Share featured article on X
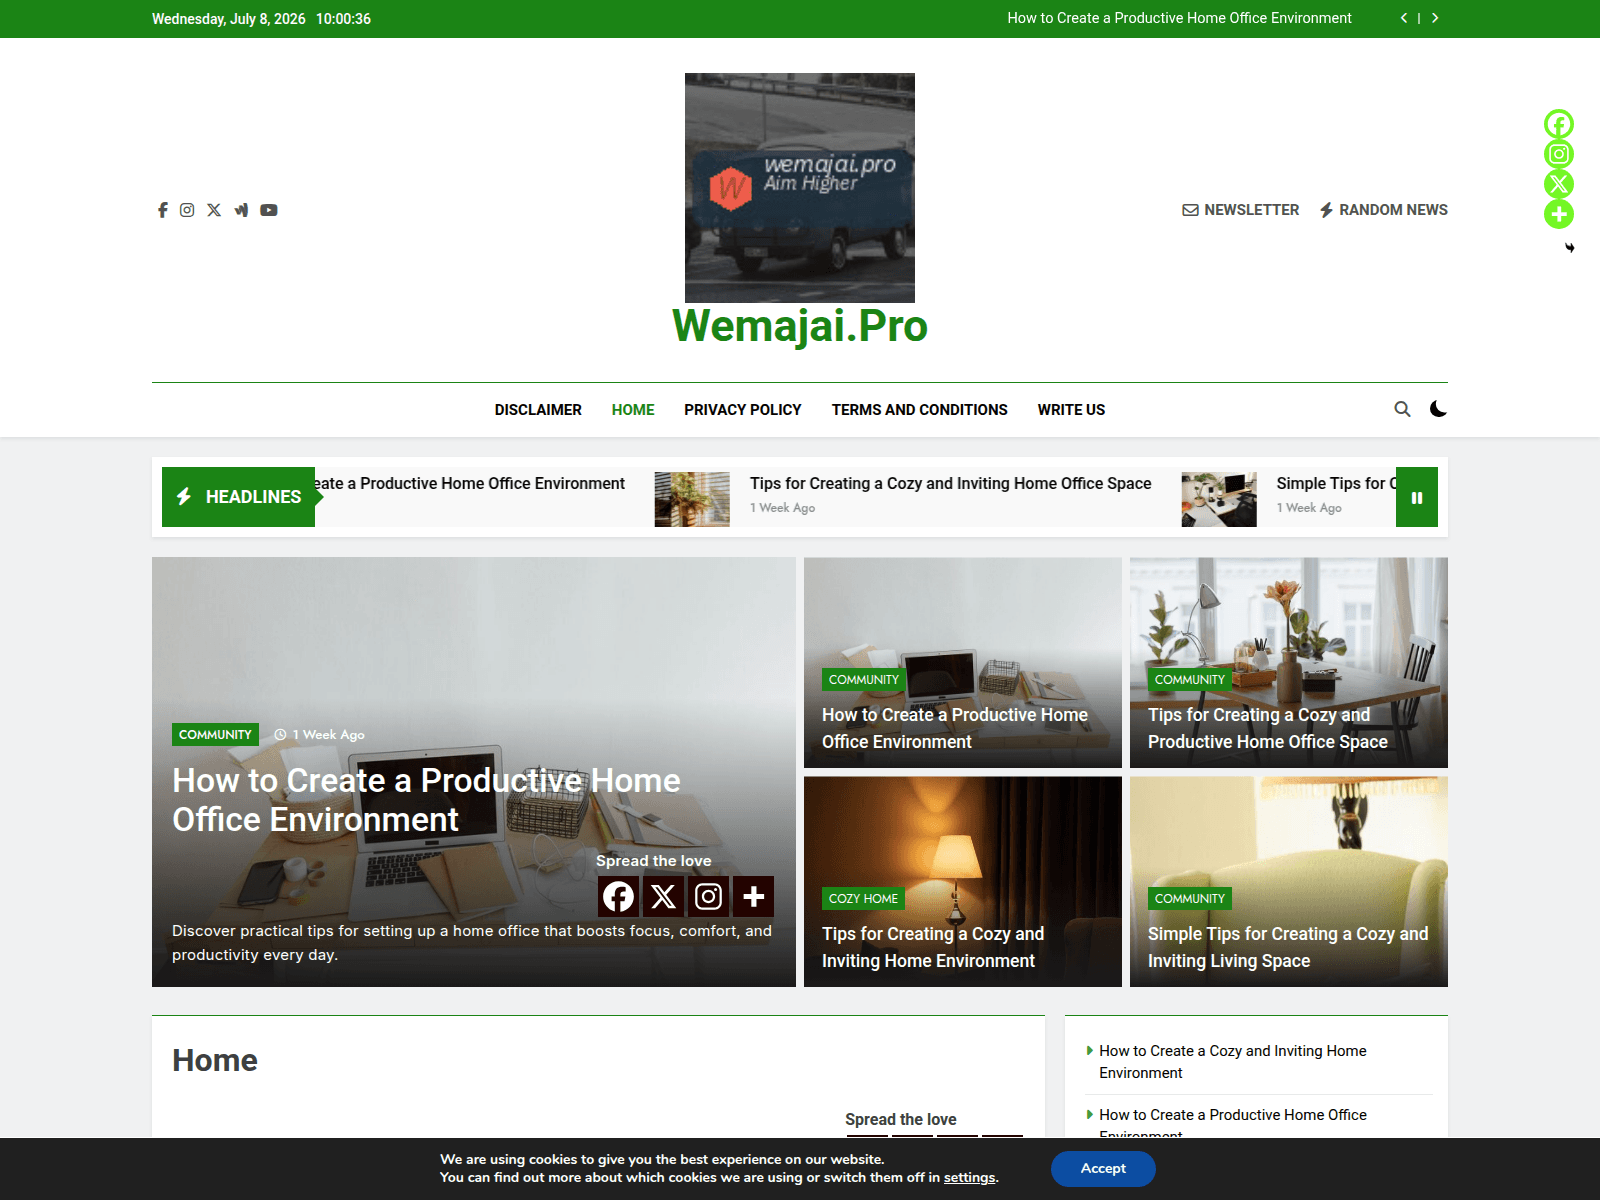Viewport: 1600px width, 1200px height. (x=664, y=897)
